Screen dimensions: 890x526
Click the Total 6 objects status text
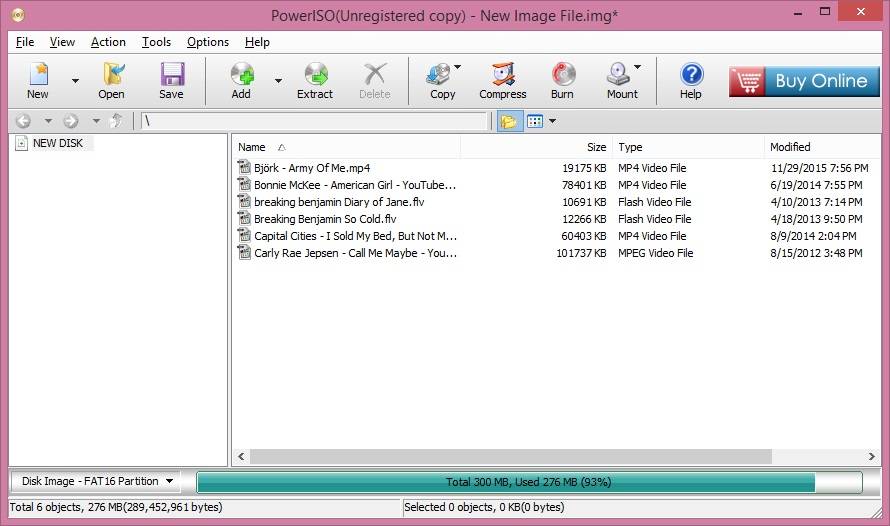[116, 507]
